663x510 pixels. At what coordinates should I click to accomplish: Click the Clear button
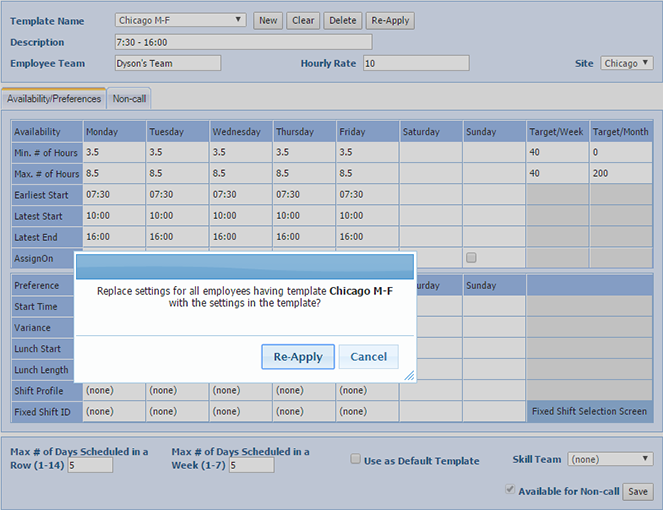(302, 20)
